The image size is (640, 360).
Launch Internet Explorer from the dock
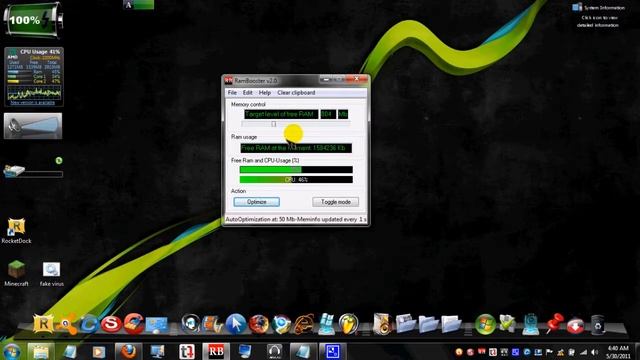point(304,324)
